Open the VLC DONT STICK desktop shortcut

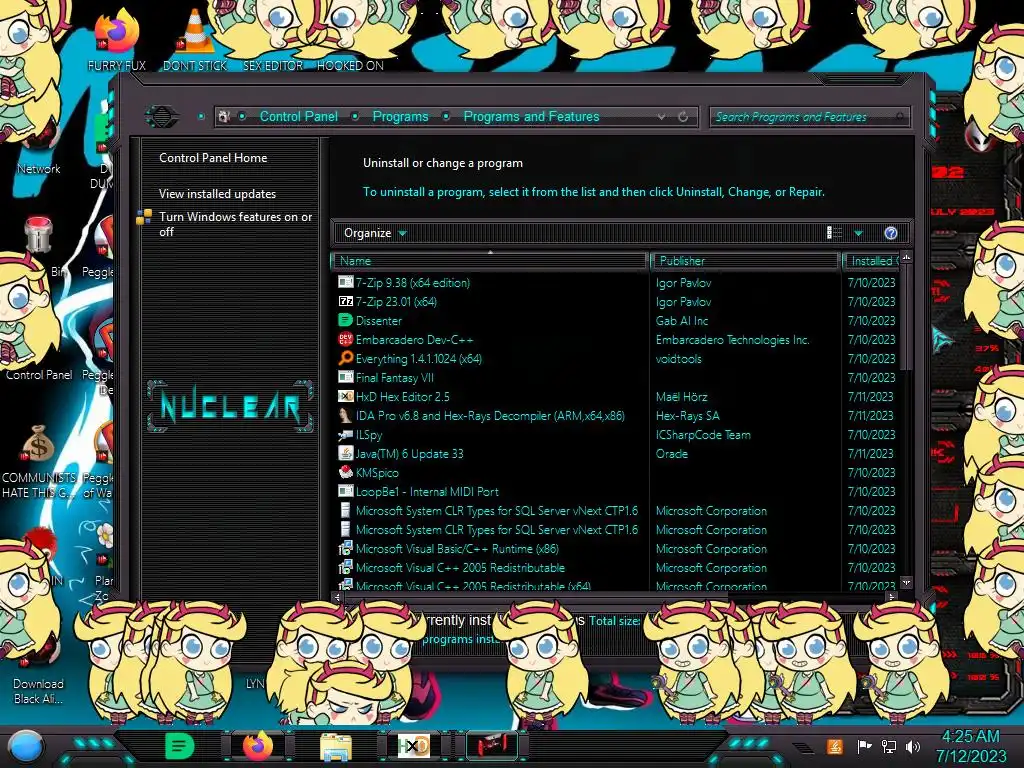[x=195, y=40]
